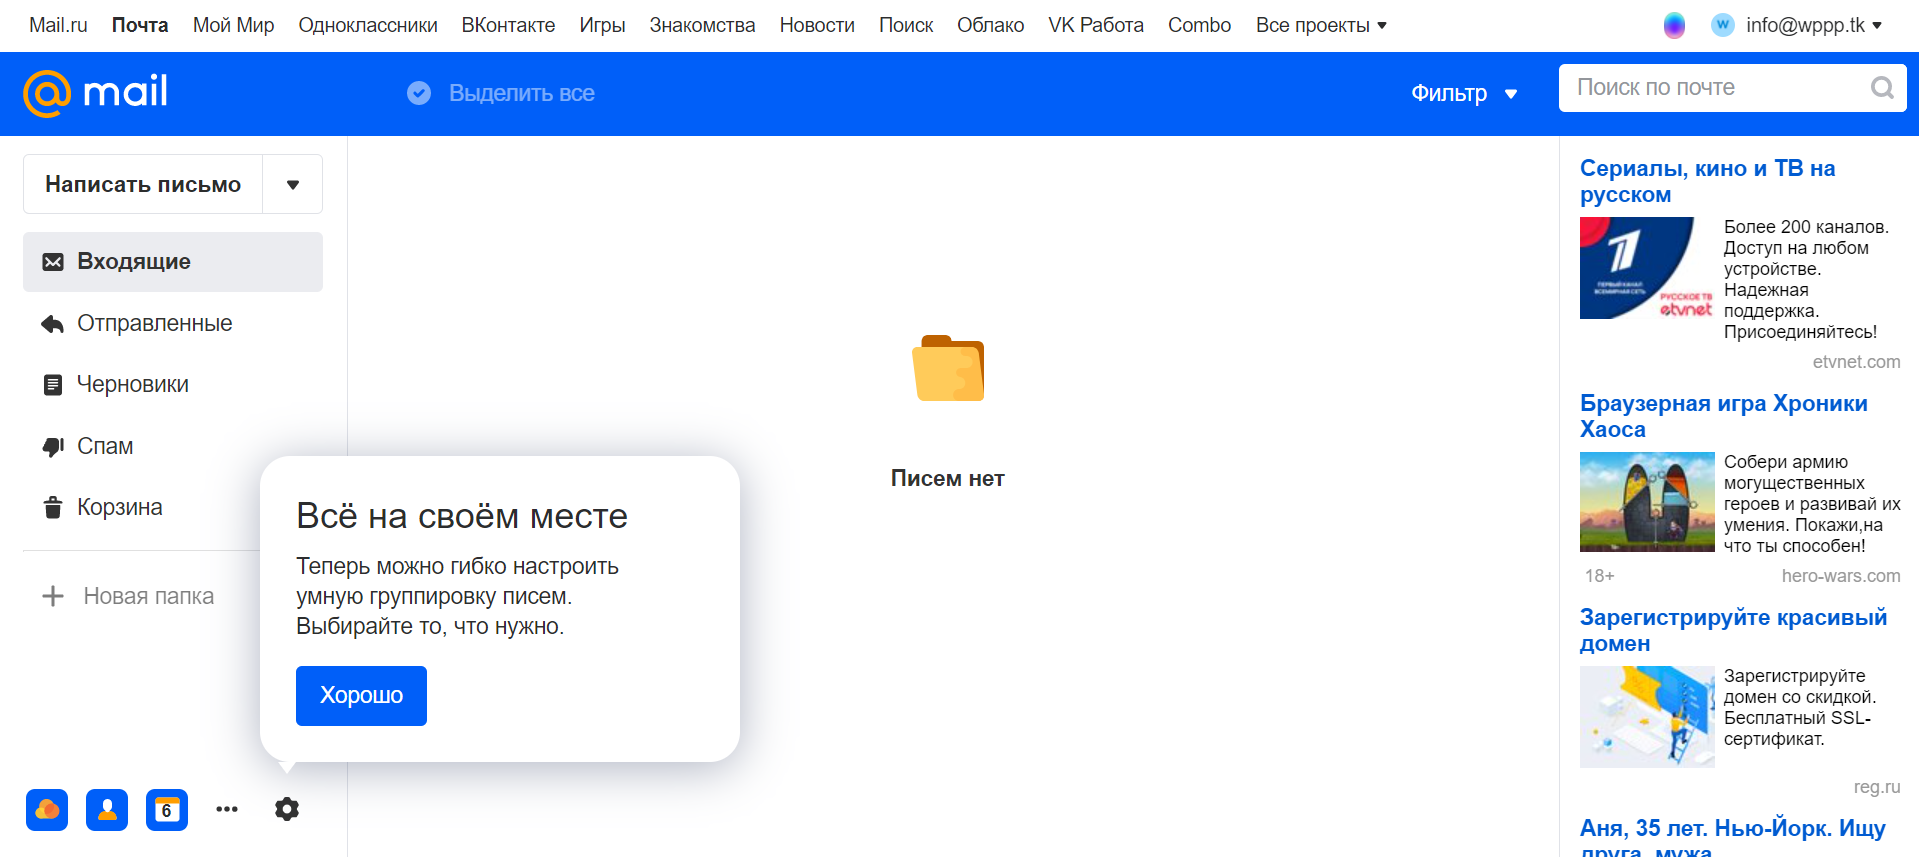This screenshot has height=857, width=1919.
Task: Click hero-wars.com source link
Action: (x=1840, y=576)
